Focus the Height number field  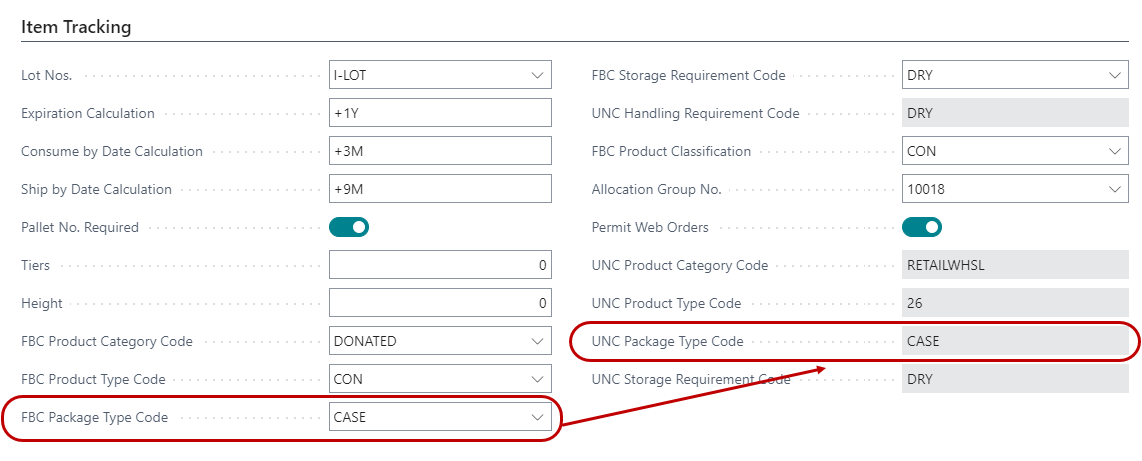(x=440, y=303)
